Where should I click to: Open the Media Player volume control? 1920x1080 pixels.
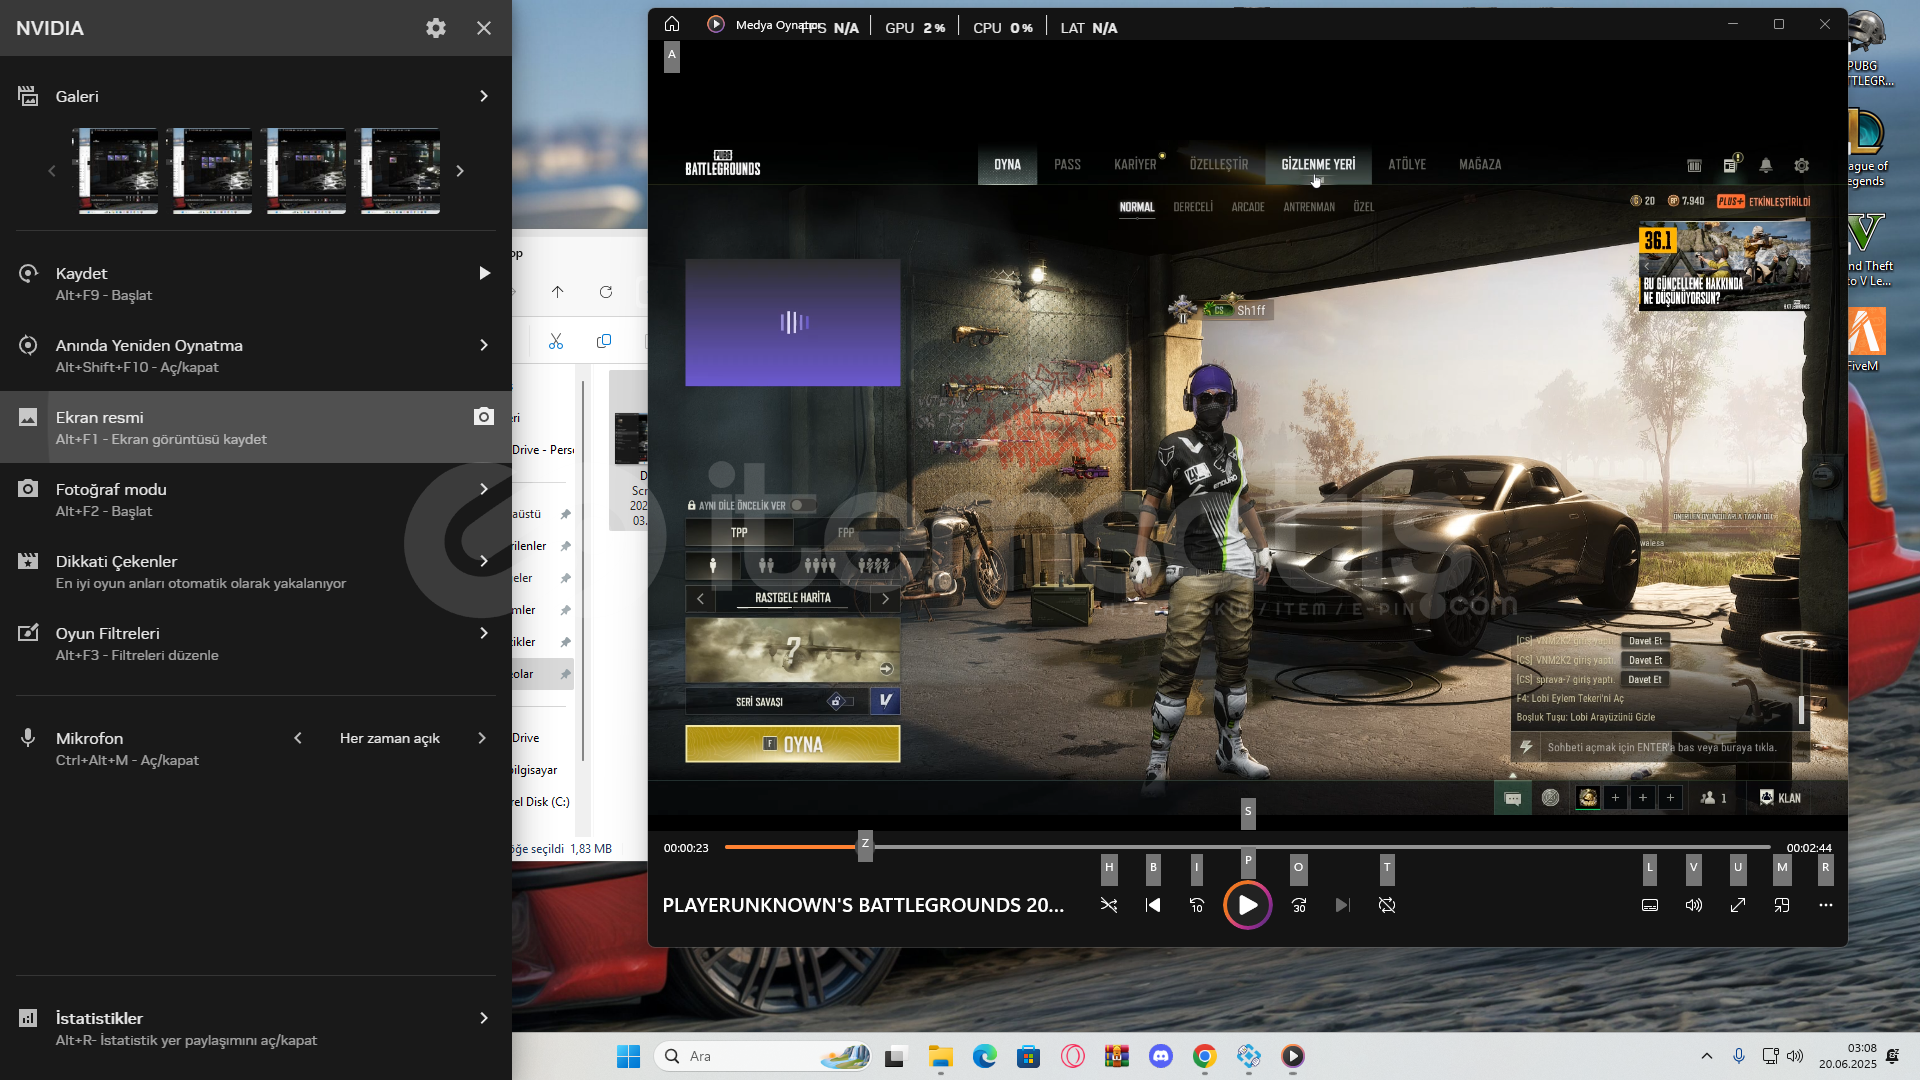(1694, 905)
